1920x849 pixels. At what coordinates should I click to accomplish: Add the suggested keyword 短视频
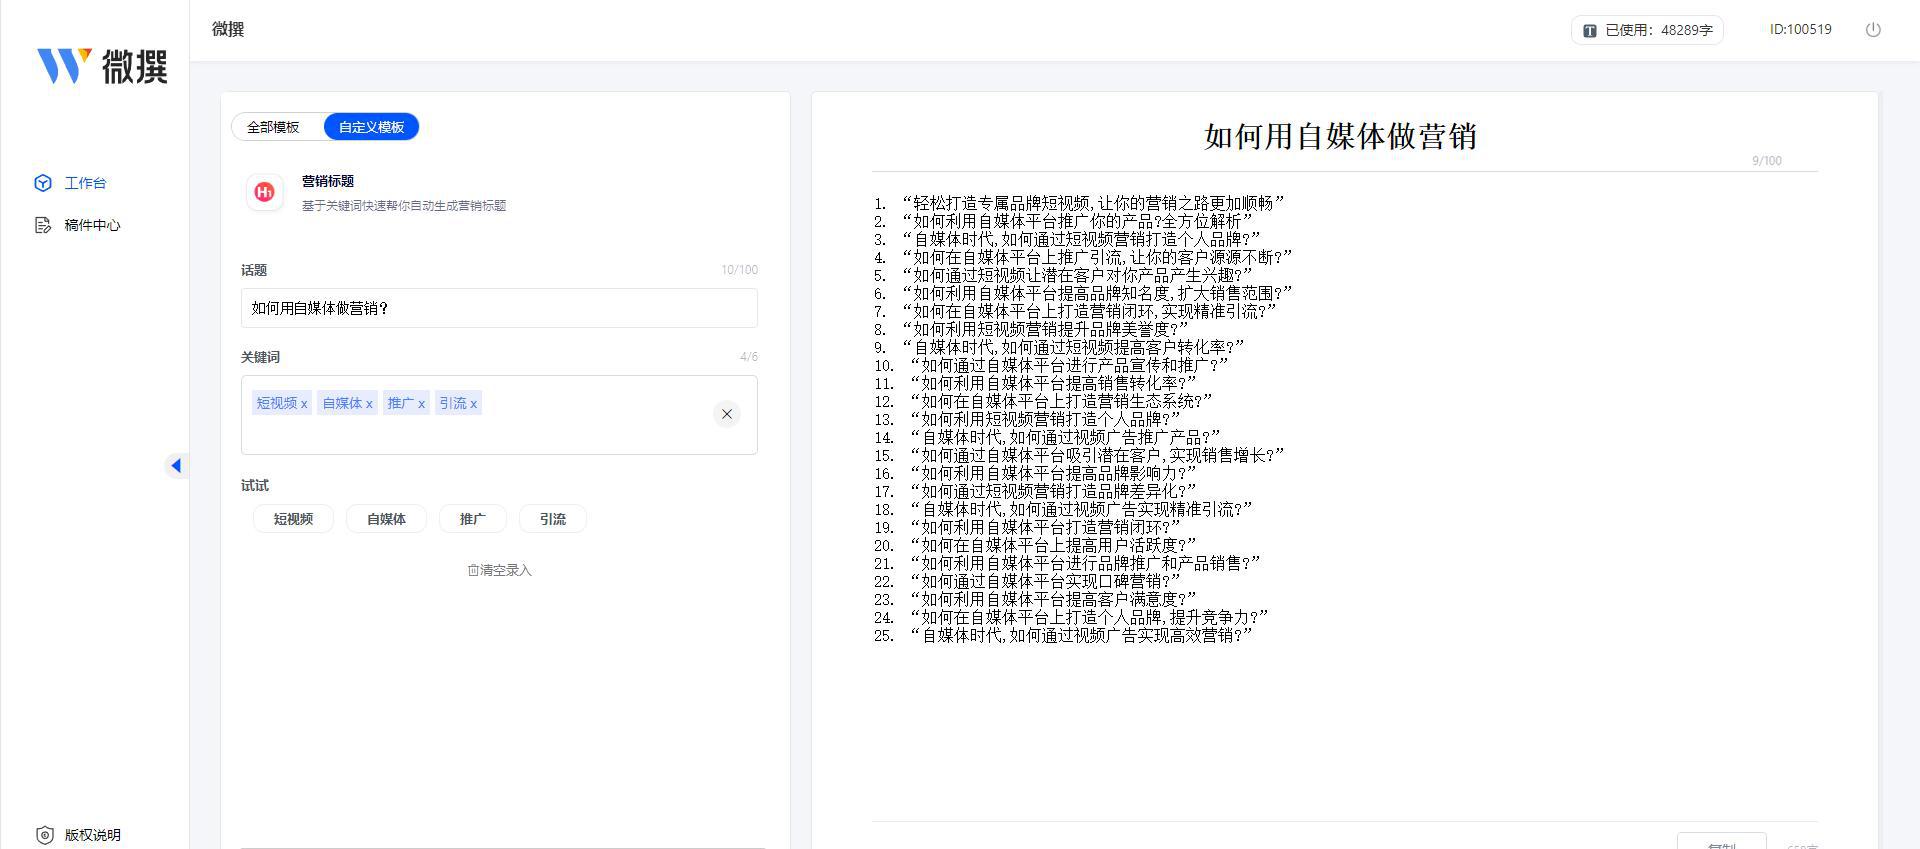click(293, 519)
